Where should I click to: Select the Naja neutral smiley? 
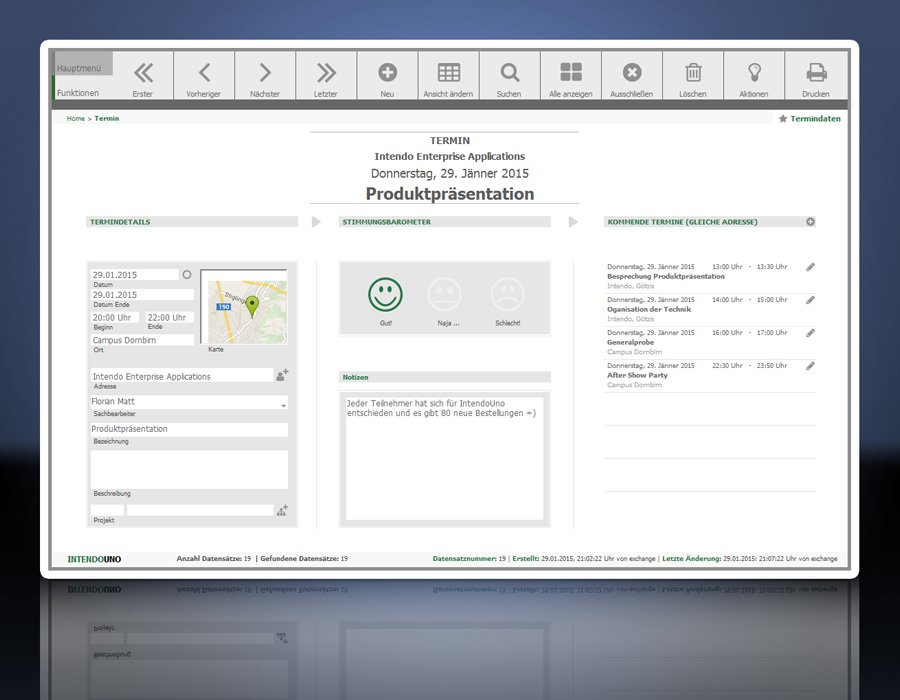445,294
